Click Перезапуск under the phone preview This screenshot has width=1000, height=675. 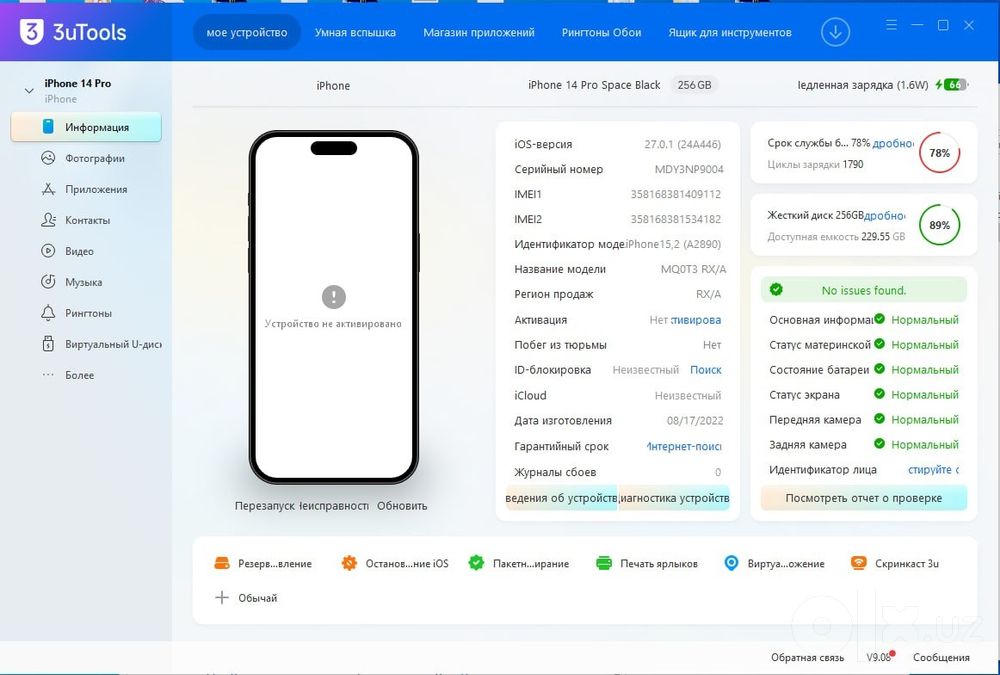265,505
